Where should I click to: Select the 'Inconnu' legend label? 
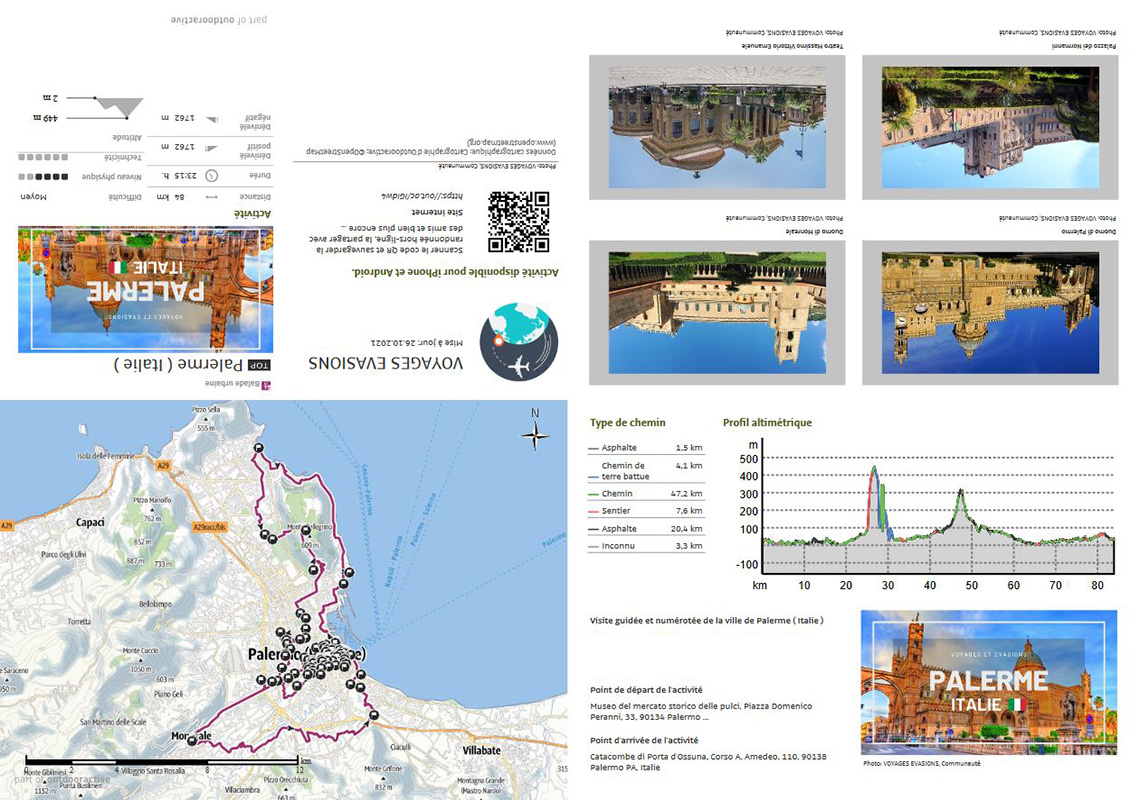[618, 546]
